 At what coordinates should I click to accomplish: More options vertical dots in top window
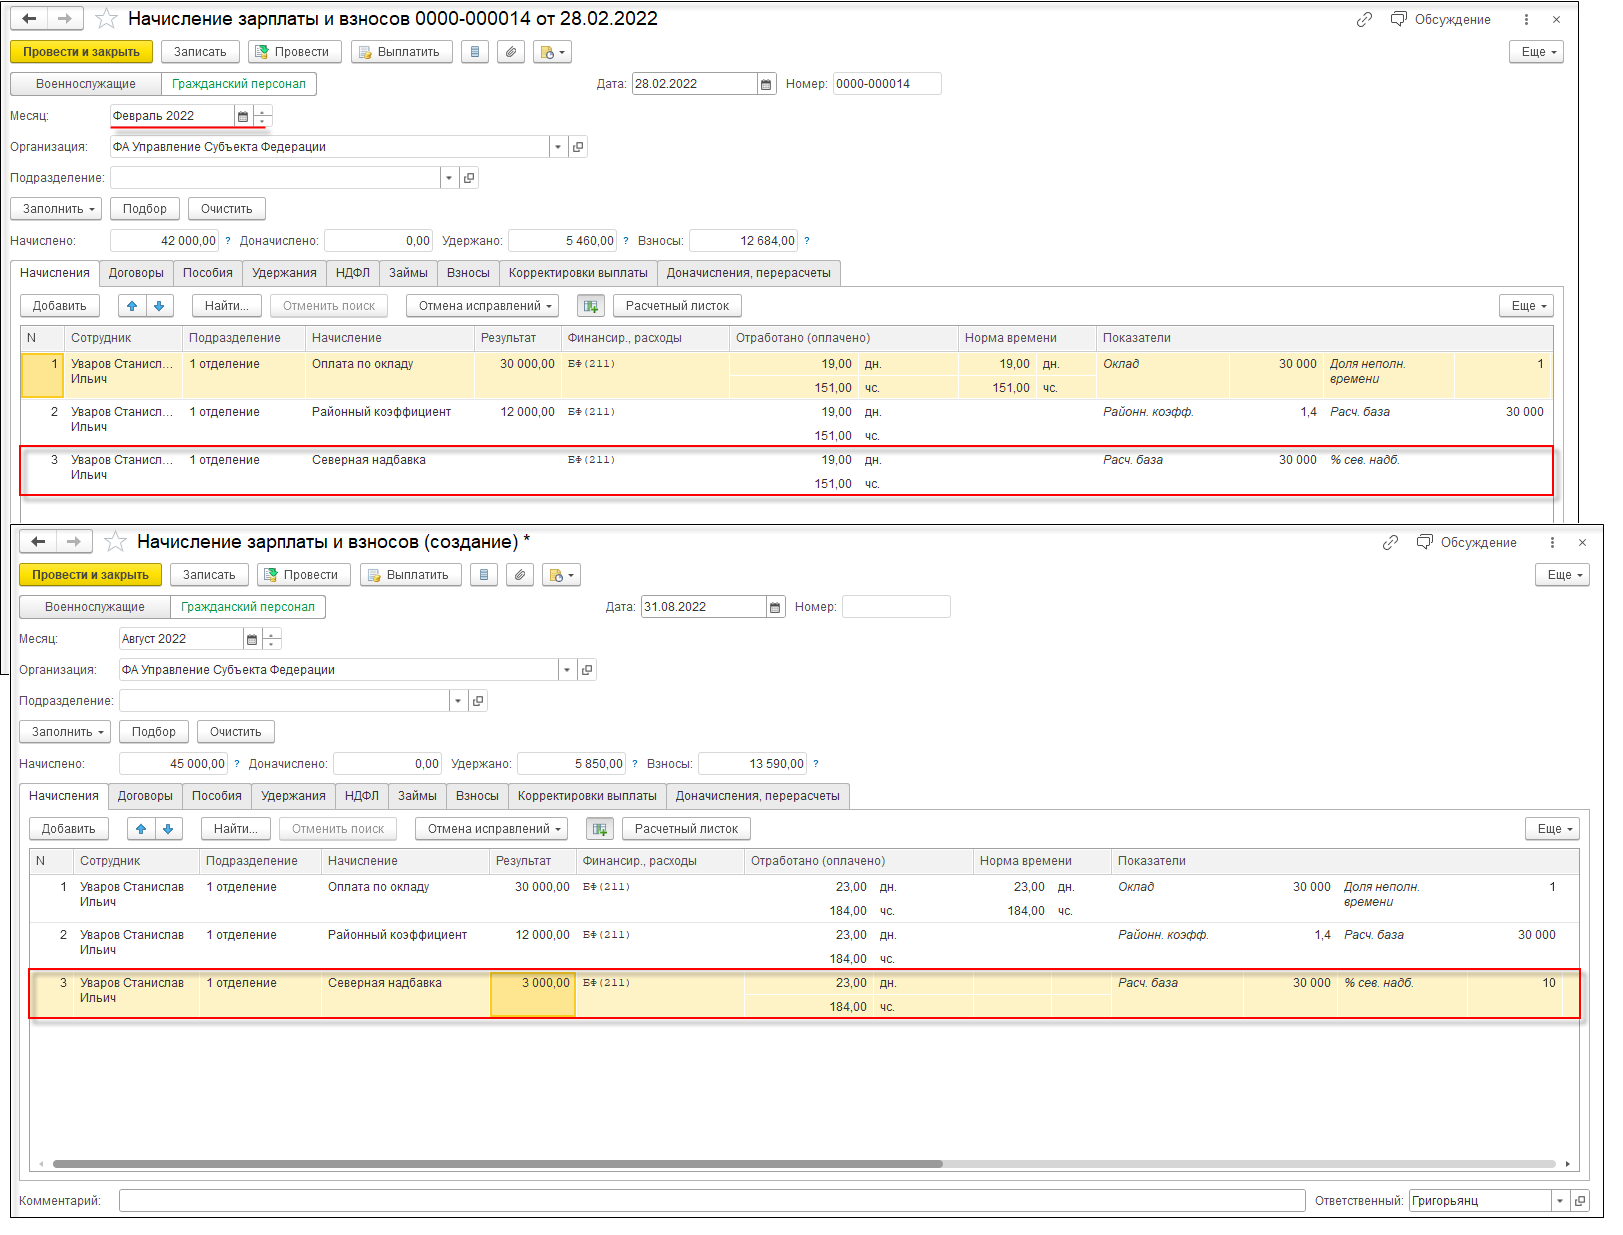point(1526,19)
